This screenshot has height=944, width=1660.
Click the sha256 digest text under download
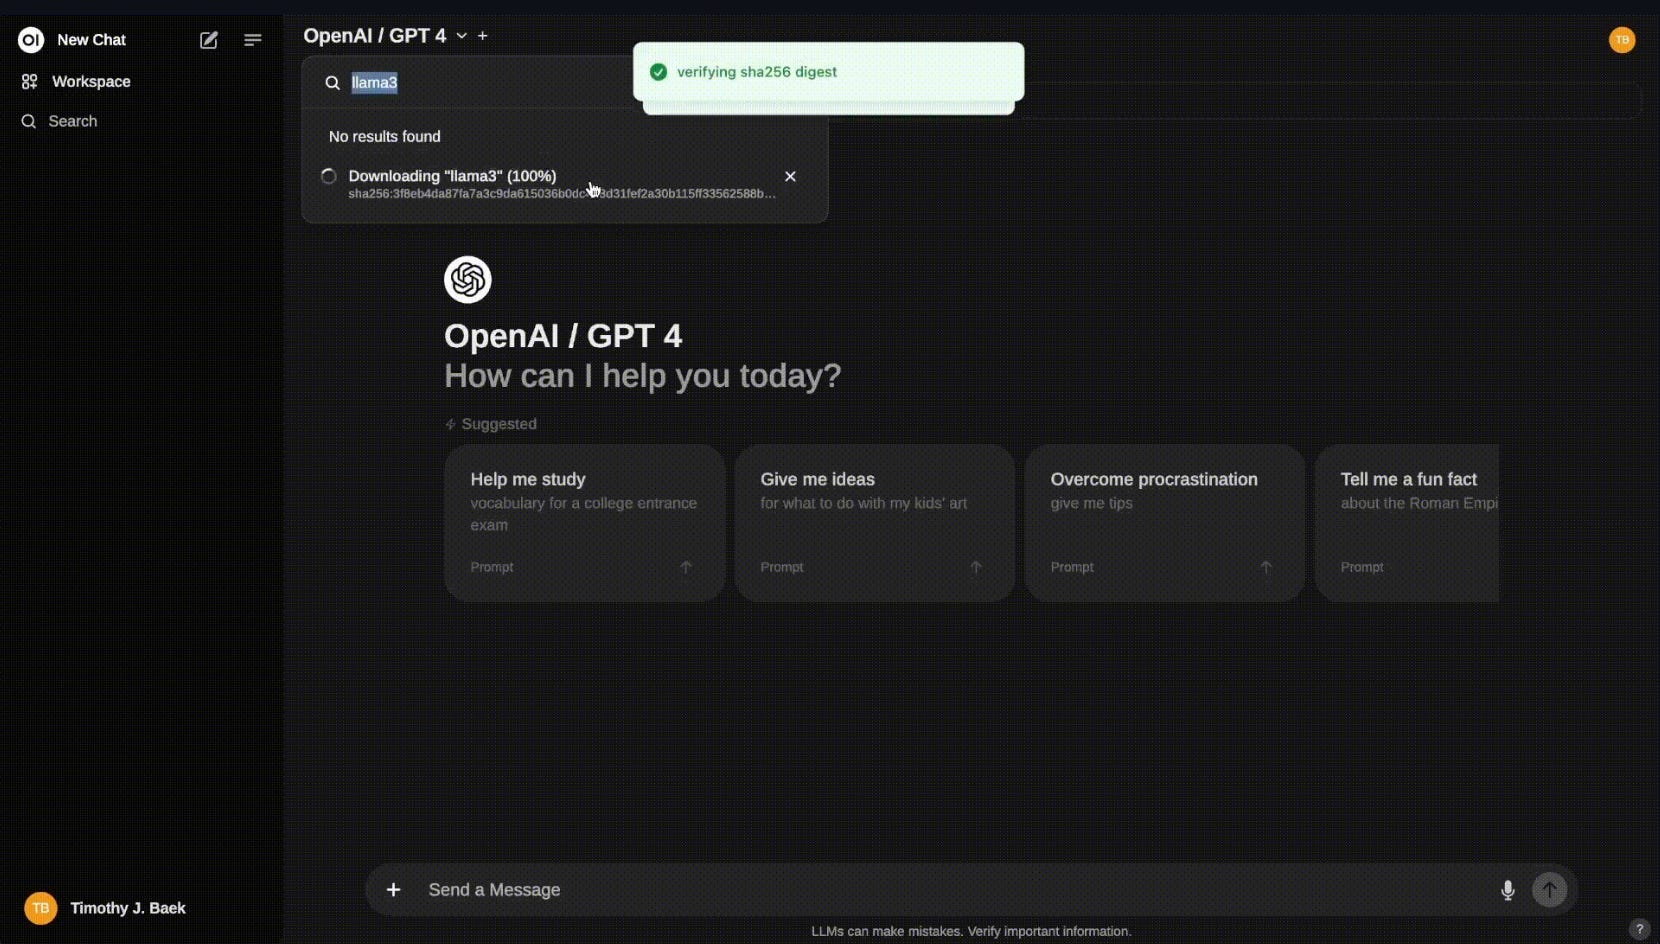click(561, 194)
